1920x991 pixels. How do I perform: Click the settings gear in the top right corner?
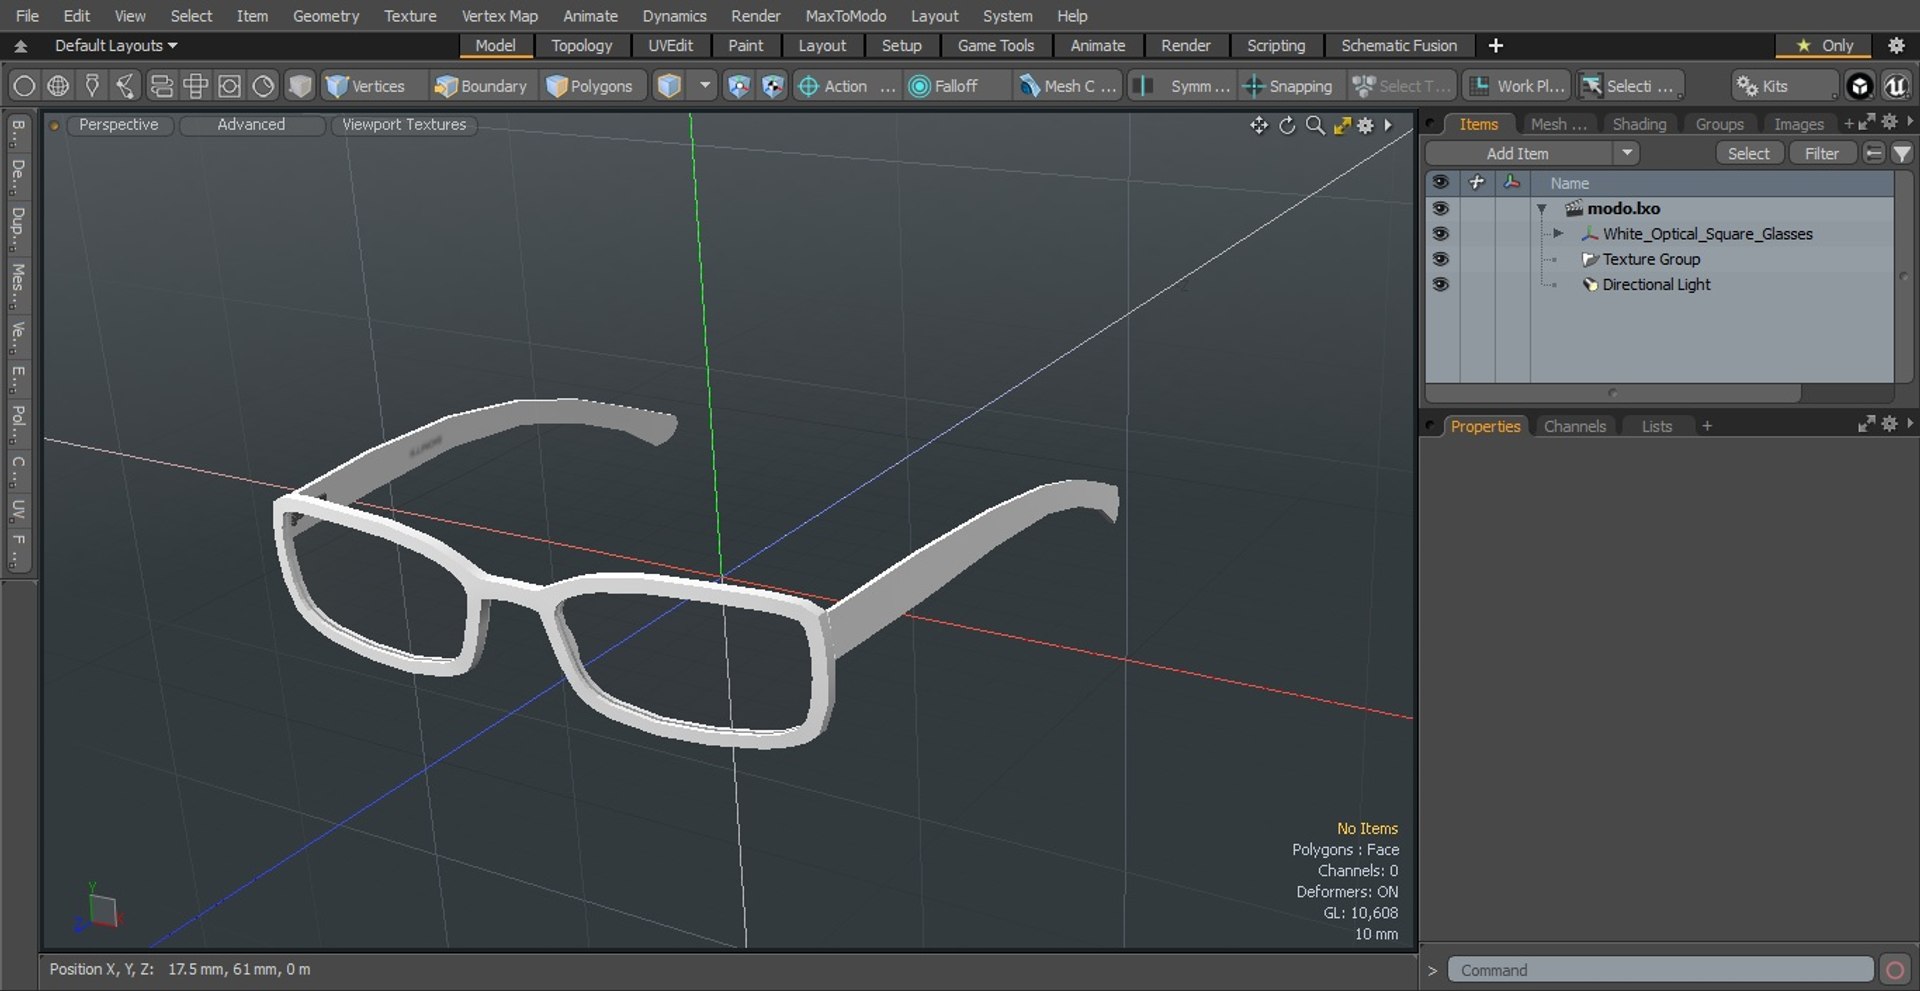click(1896, 45)
